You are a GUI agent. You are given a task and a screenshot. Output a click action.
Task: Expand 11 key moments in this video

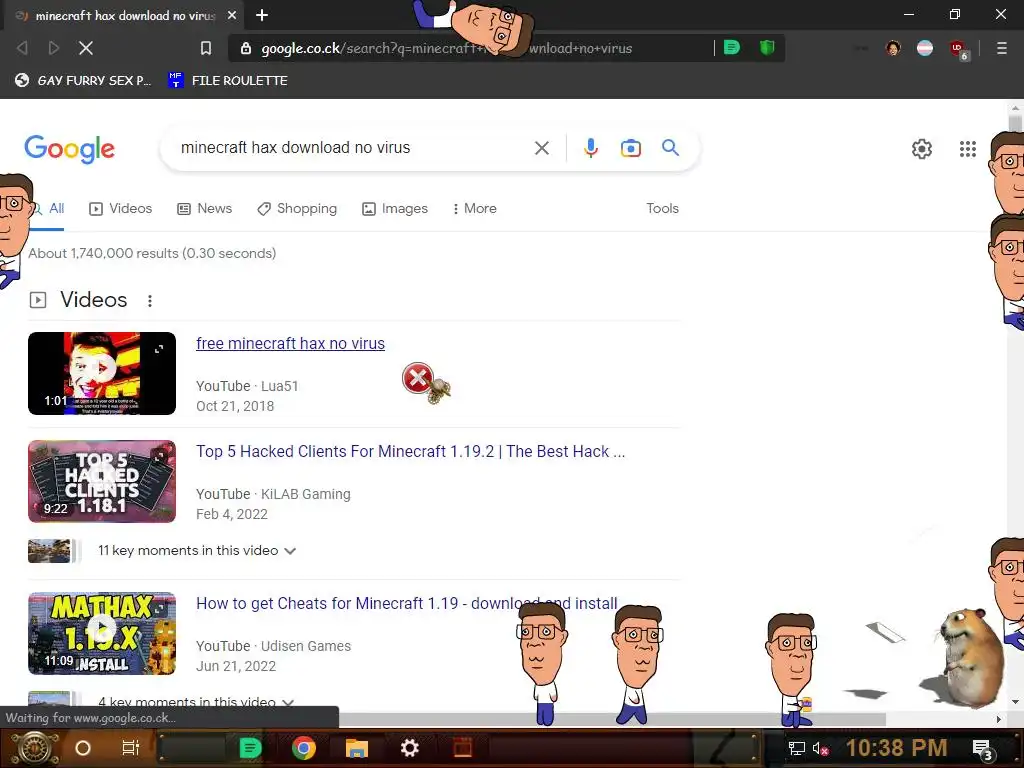(x=197, y=551)
